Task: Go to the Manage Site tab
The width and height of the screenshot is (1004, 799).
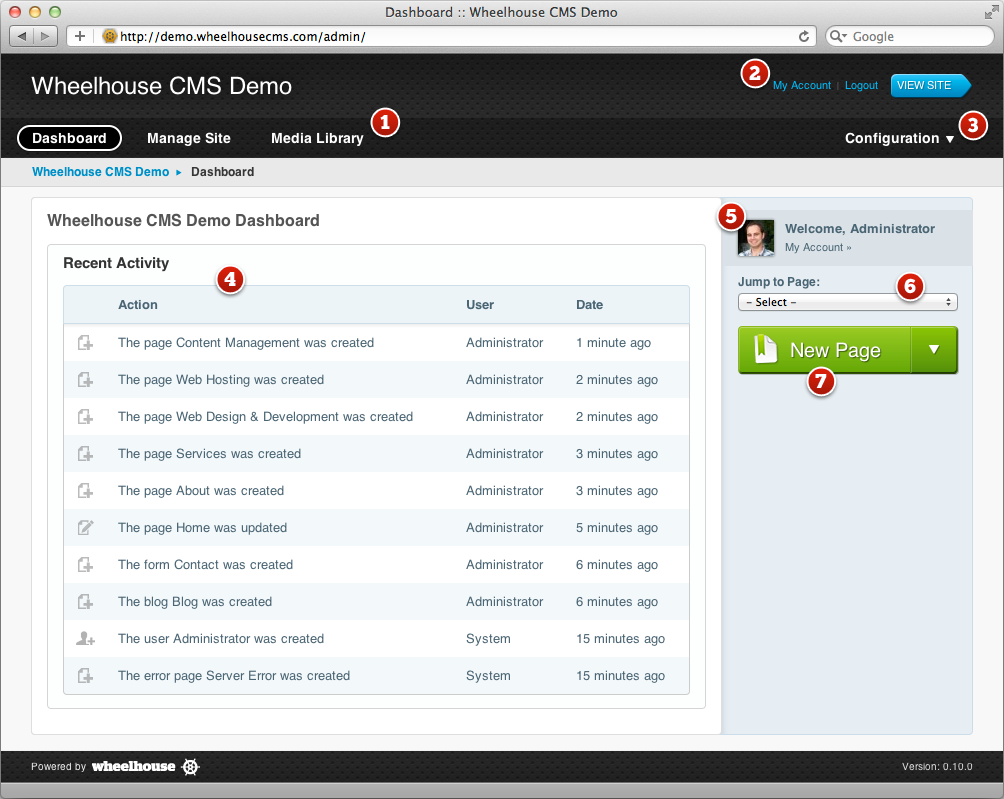Action: click(x=189, y=138)
